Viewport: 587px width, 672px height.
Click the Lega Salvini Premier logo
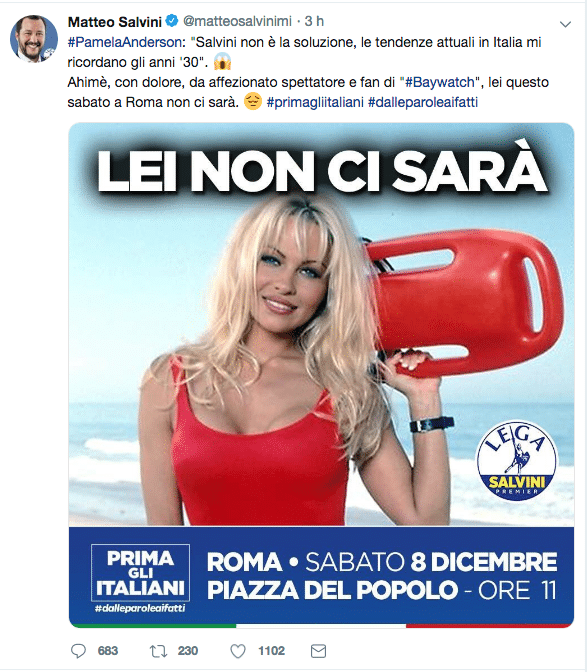[517, 460]
